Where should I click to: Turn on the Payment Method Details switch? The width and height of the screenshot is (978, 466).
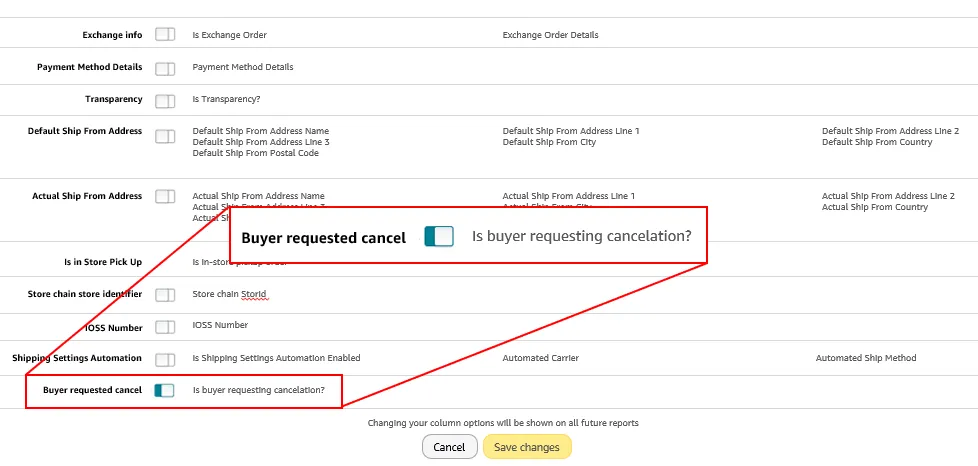click(165, 69)
